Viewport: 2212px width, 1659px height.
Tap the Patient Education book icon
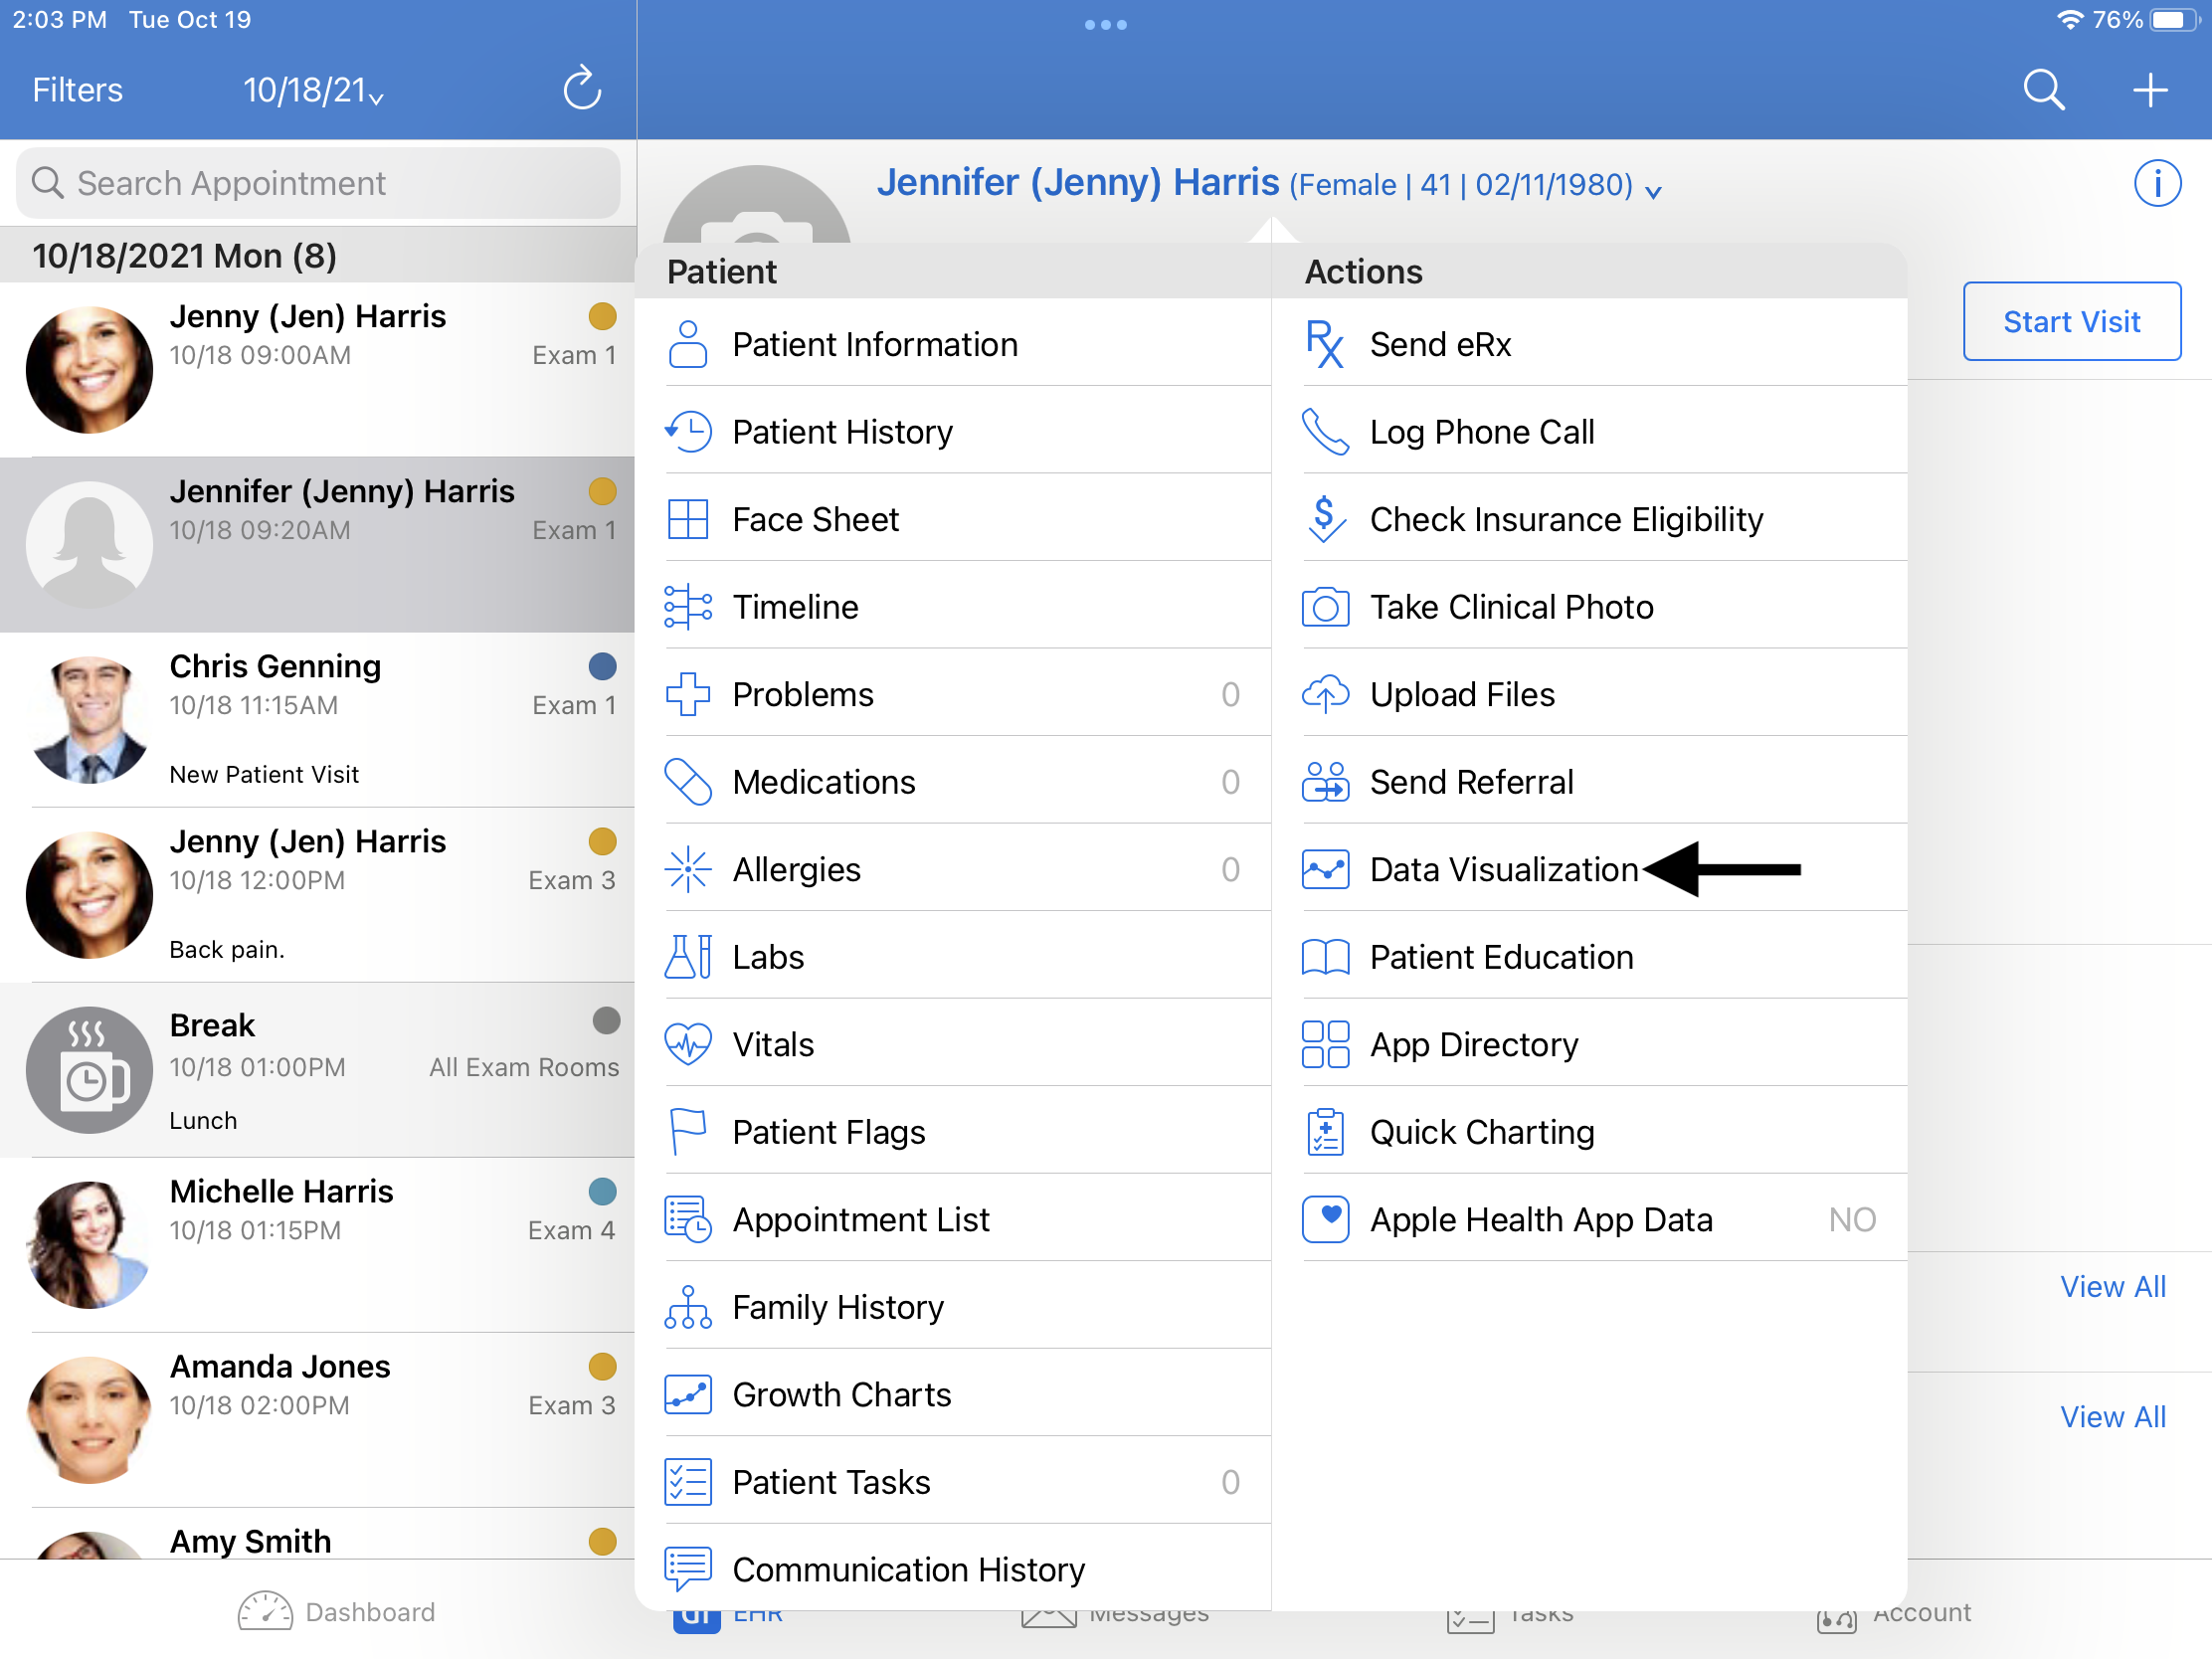click(1325, 957)
